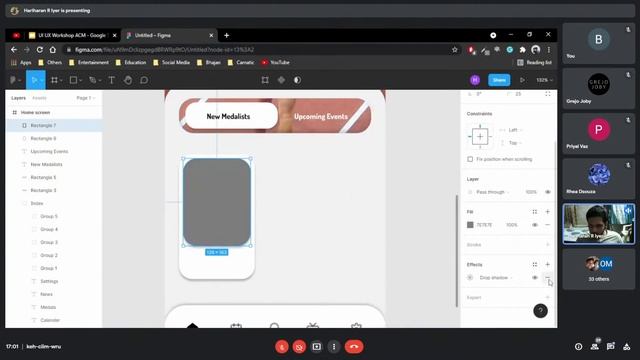Open the Figma main menu
Viewport: 640px width, 360px height.
(x=15, y=80)
